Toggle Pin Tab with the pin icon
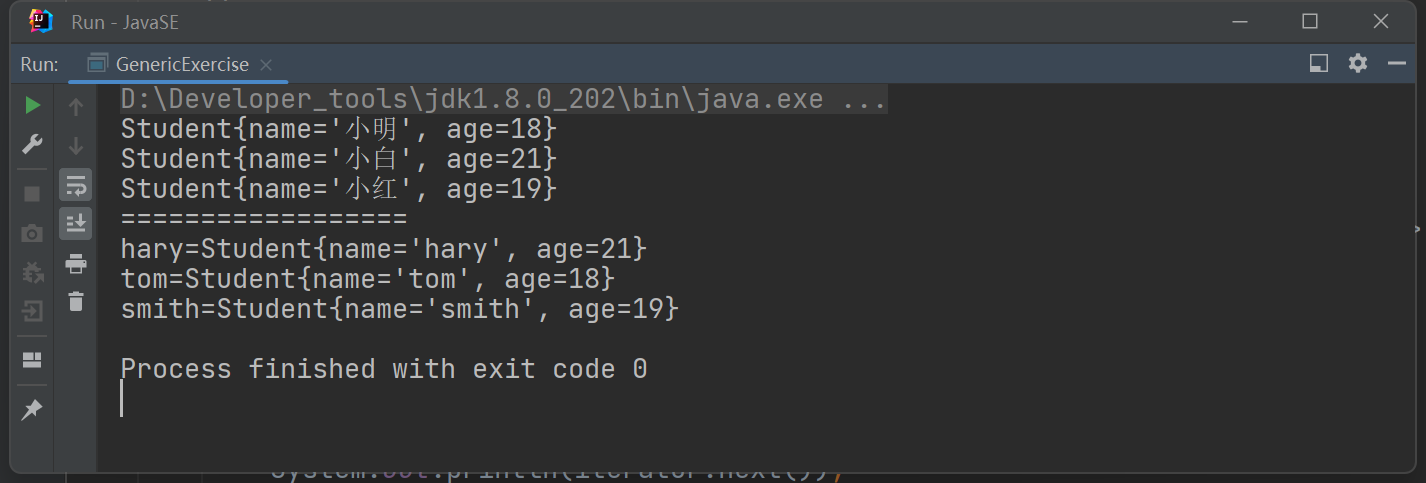Screen dimensions: 1426x483 click(32, 409)
